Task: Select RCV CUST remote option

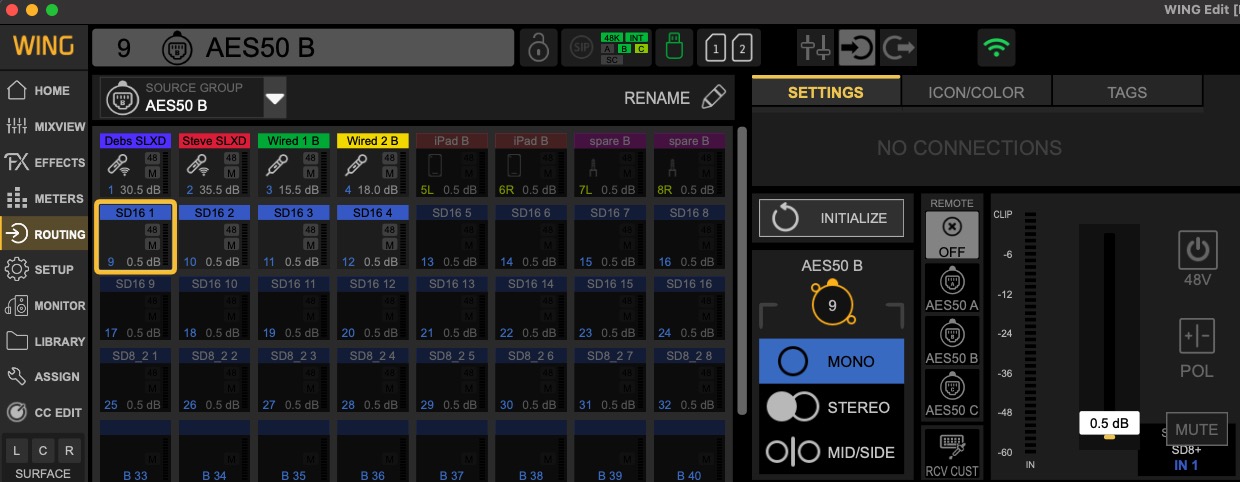Action: 951,452
